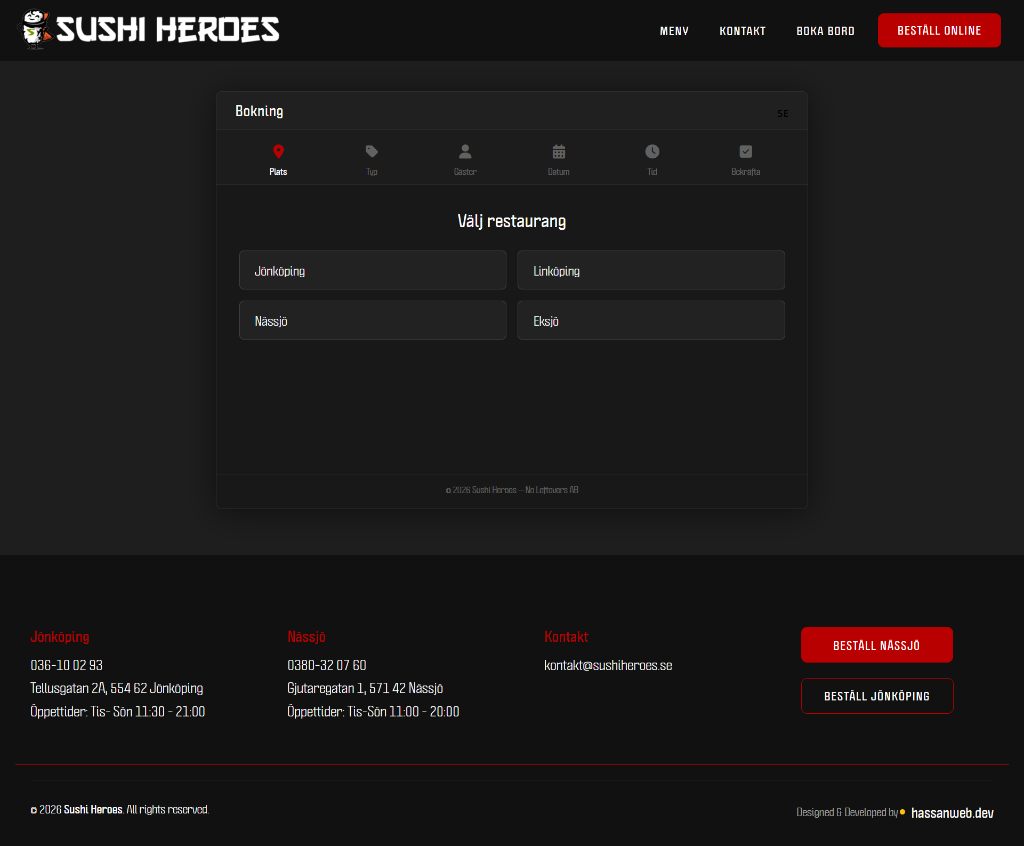The image size is (1024, 846).
Task: Open the Gäster person step icon
Action: click(x=465, y=152)
